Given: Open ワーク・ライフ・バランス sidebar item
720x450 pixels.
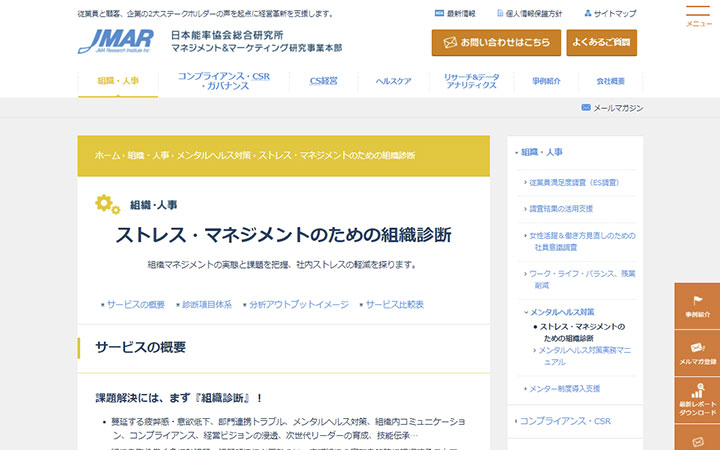Looking at the screenshot, I should click(x=580, y=279).
